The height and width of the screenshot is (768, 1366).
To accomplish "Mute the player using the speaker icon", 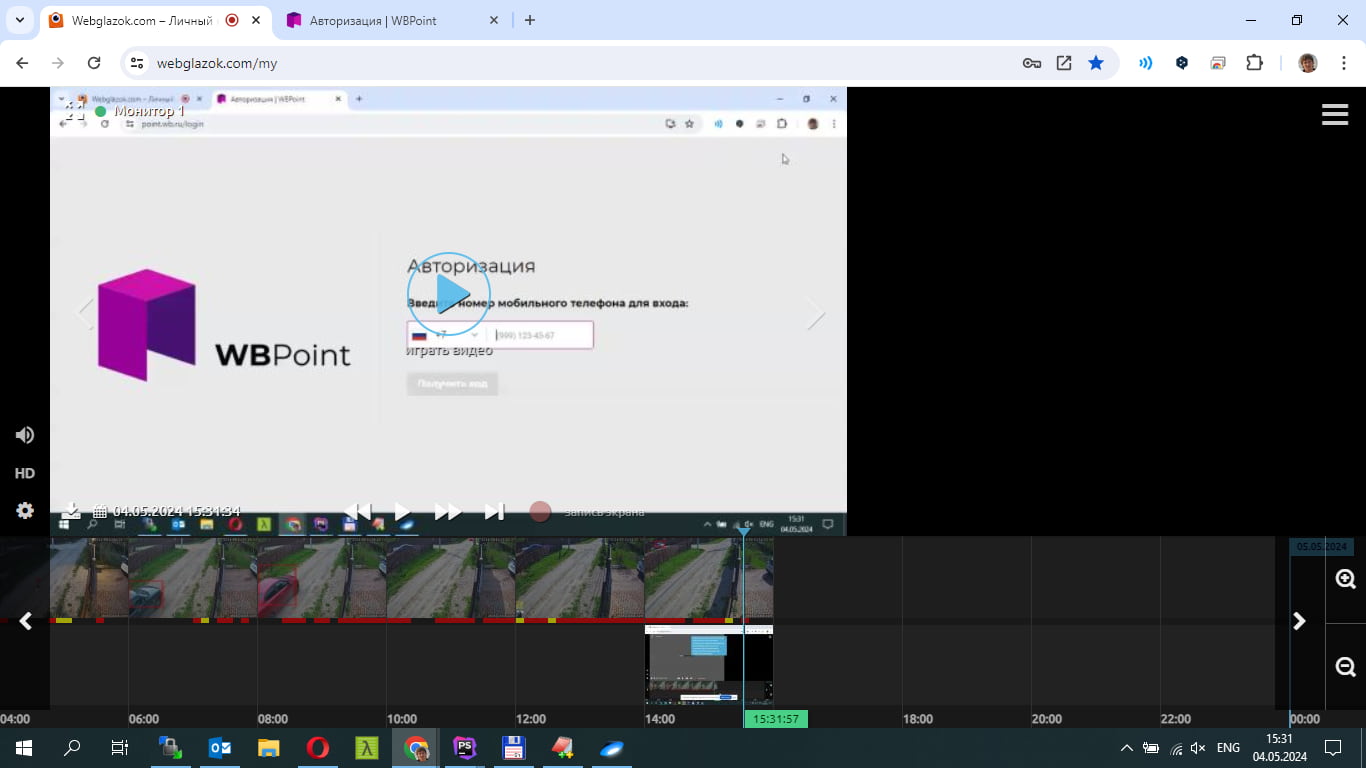I will pyautogui.click(x=25, y=435).
